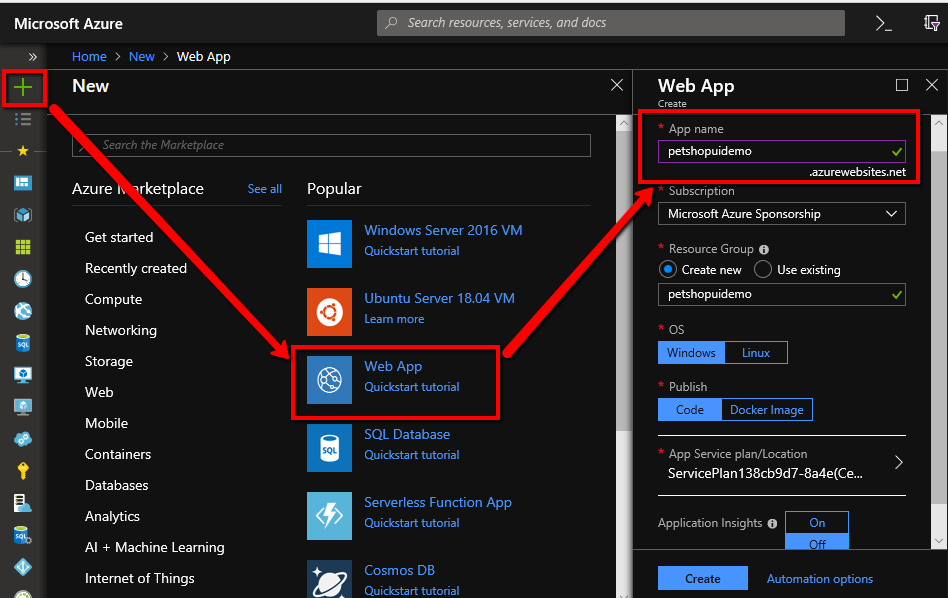Open Automation options link
Viewport: 948px width, 598px height.
point(820,579)
